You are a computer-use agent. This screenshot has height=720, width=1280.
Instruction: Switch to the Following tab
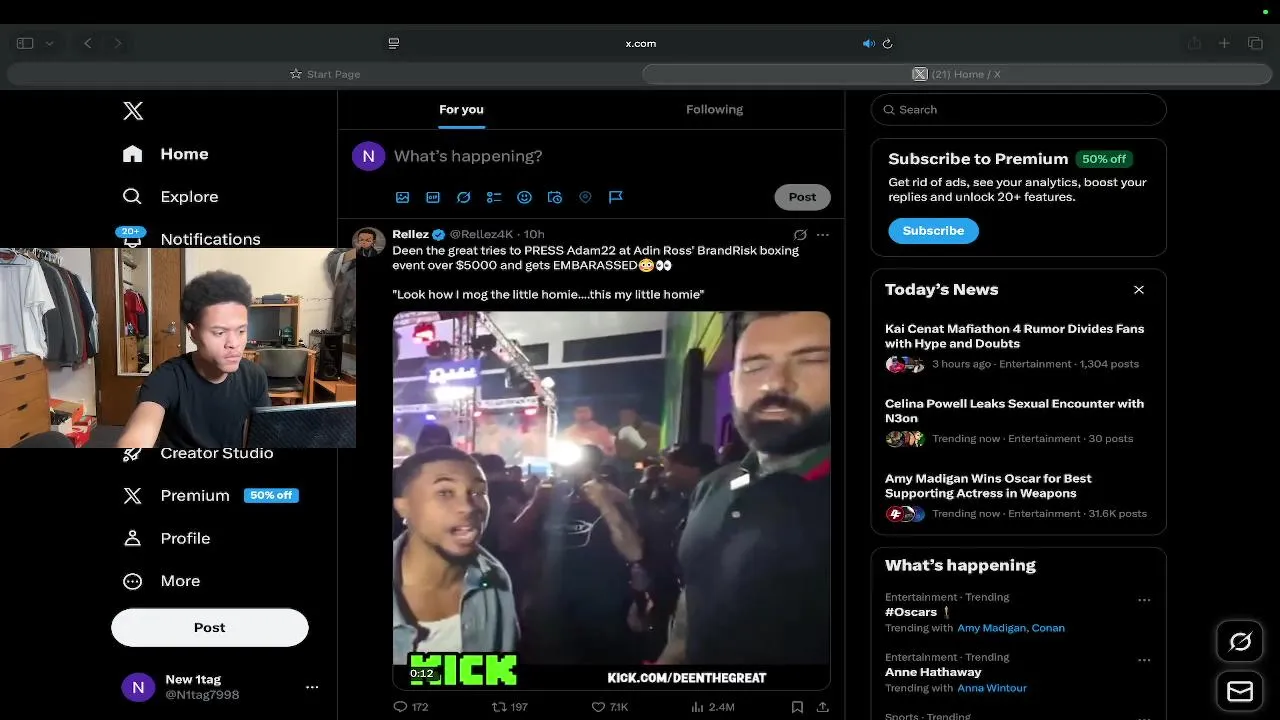(x=714, y=109)
